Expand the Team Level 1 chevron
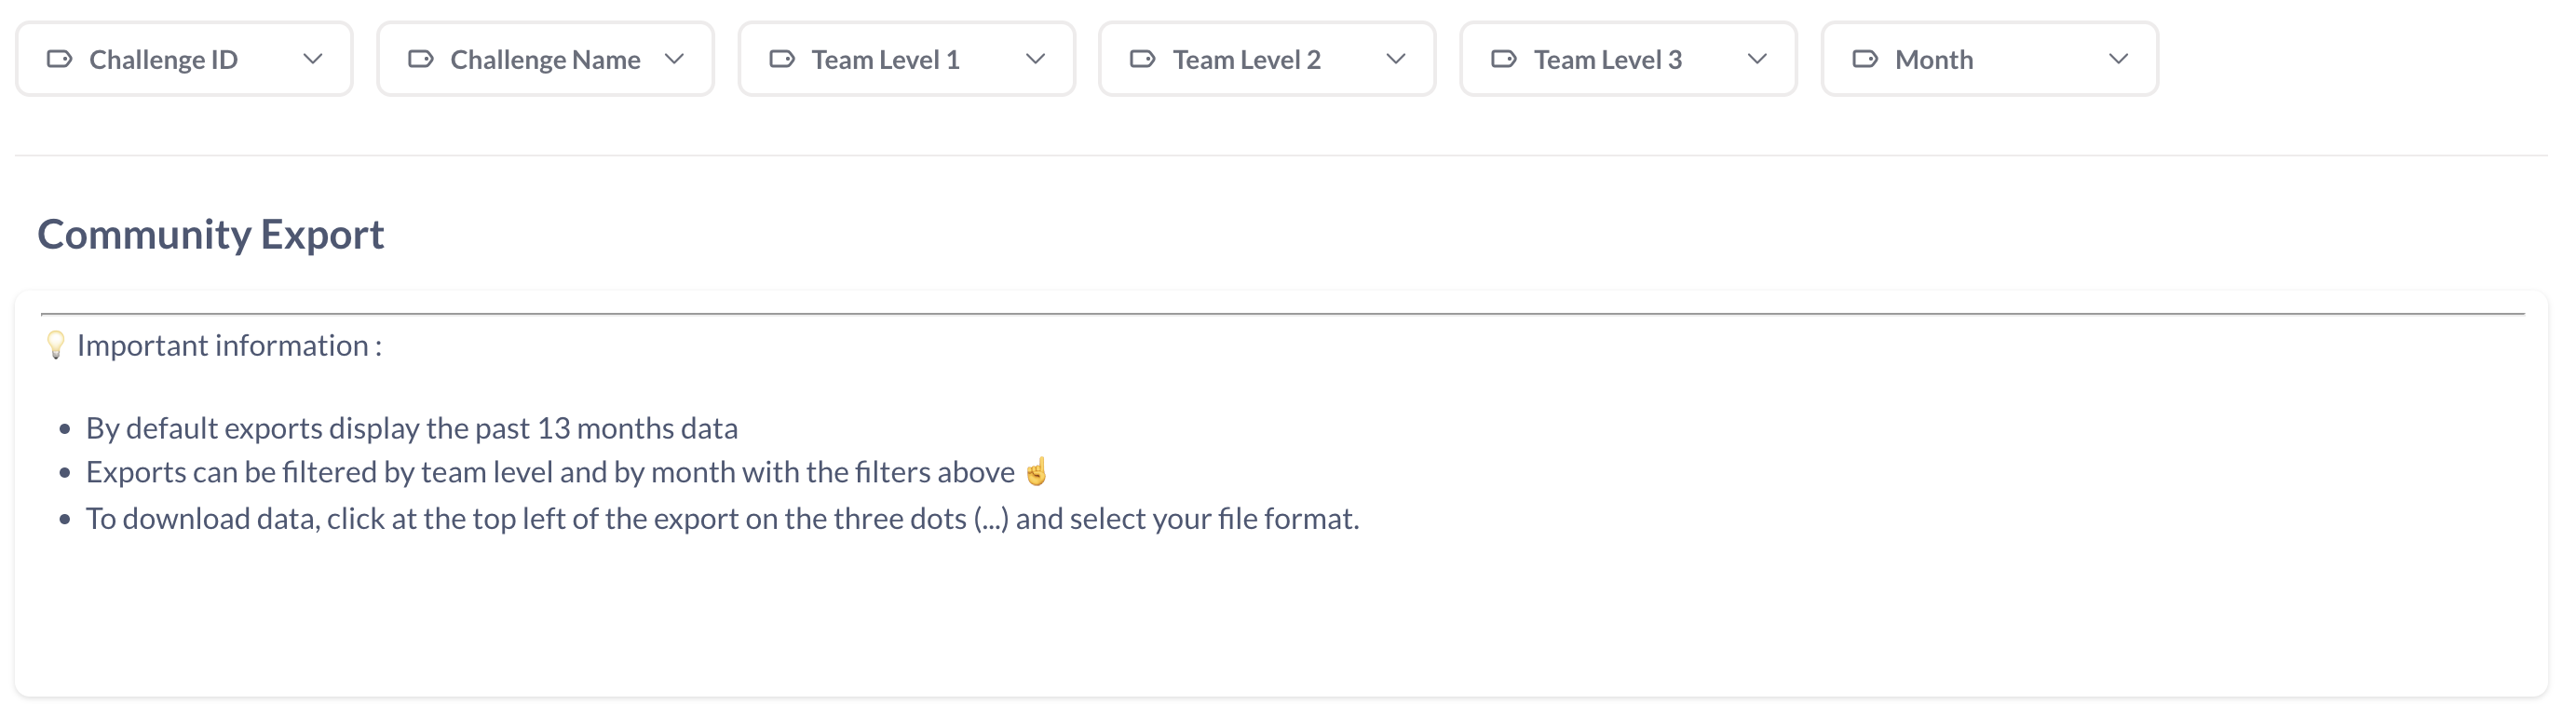Screen dimensions: 2576x704 (x=1036, y=59)
